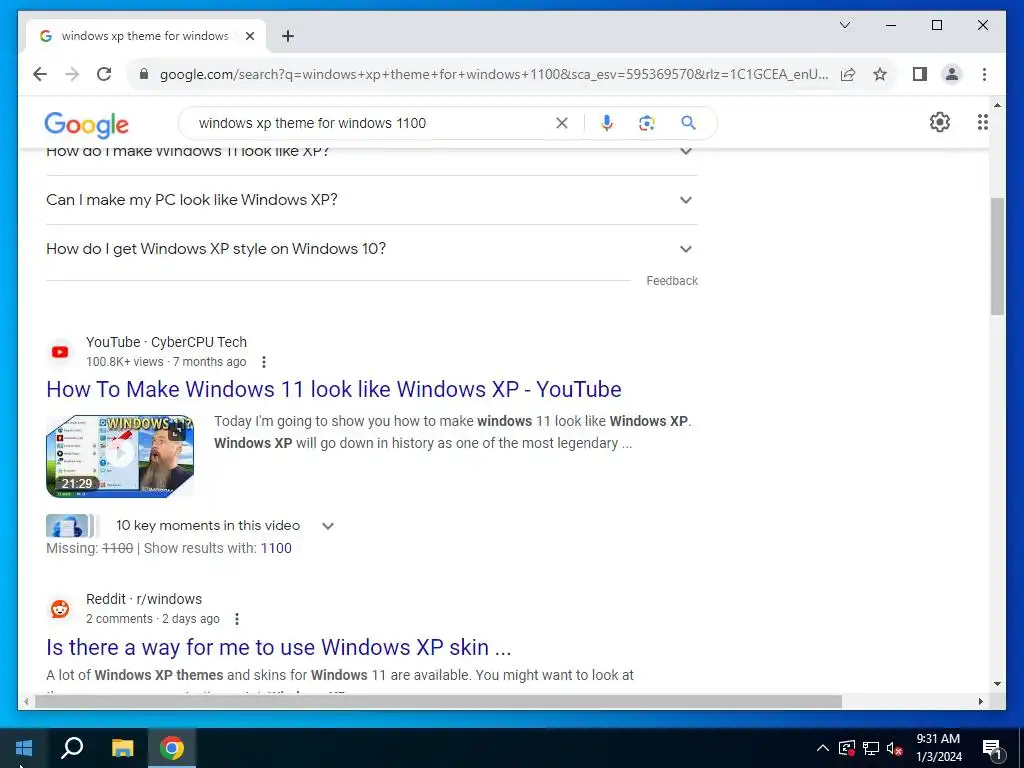Open the Google apps grid

click(x=983, y=122)
